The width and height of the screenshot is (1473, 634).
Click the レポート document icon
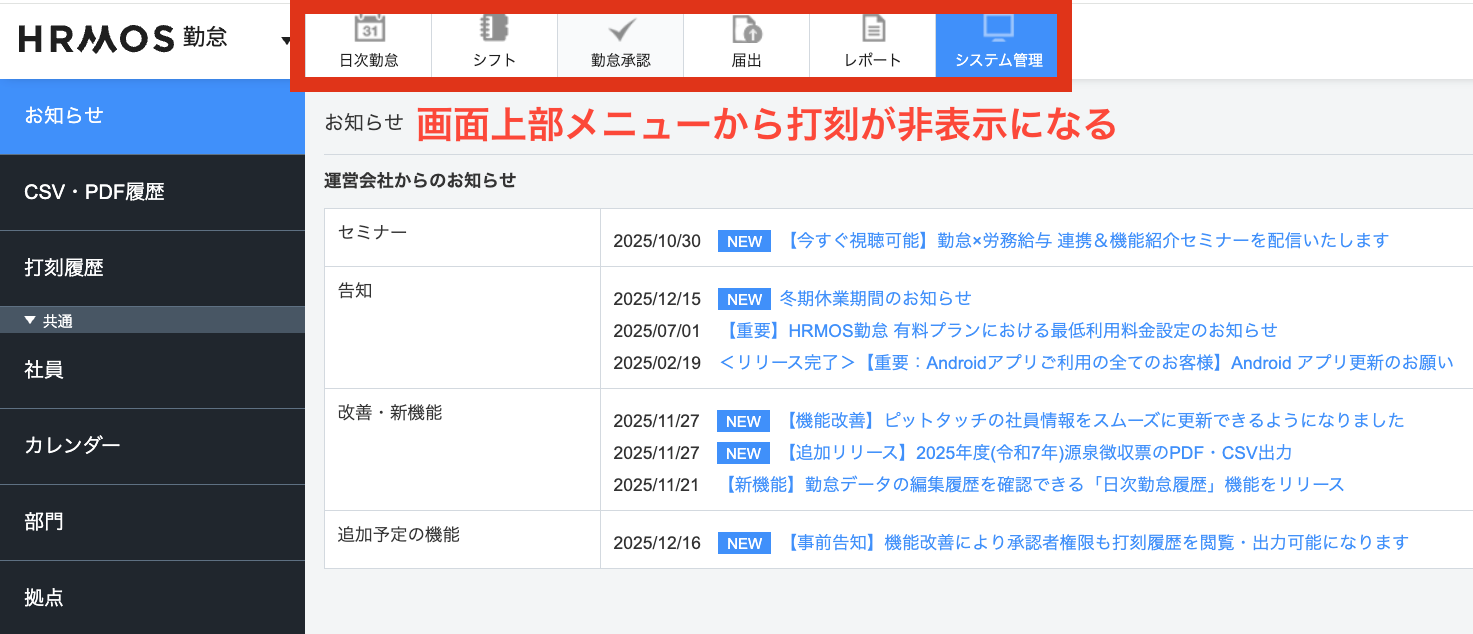click(873, 30)
